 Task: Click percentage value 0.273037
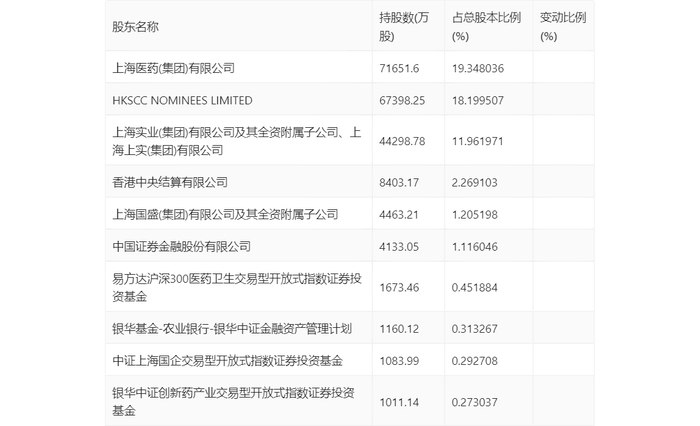tap(475, 402)
